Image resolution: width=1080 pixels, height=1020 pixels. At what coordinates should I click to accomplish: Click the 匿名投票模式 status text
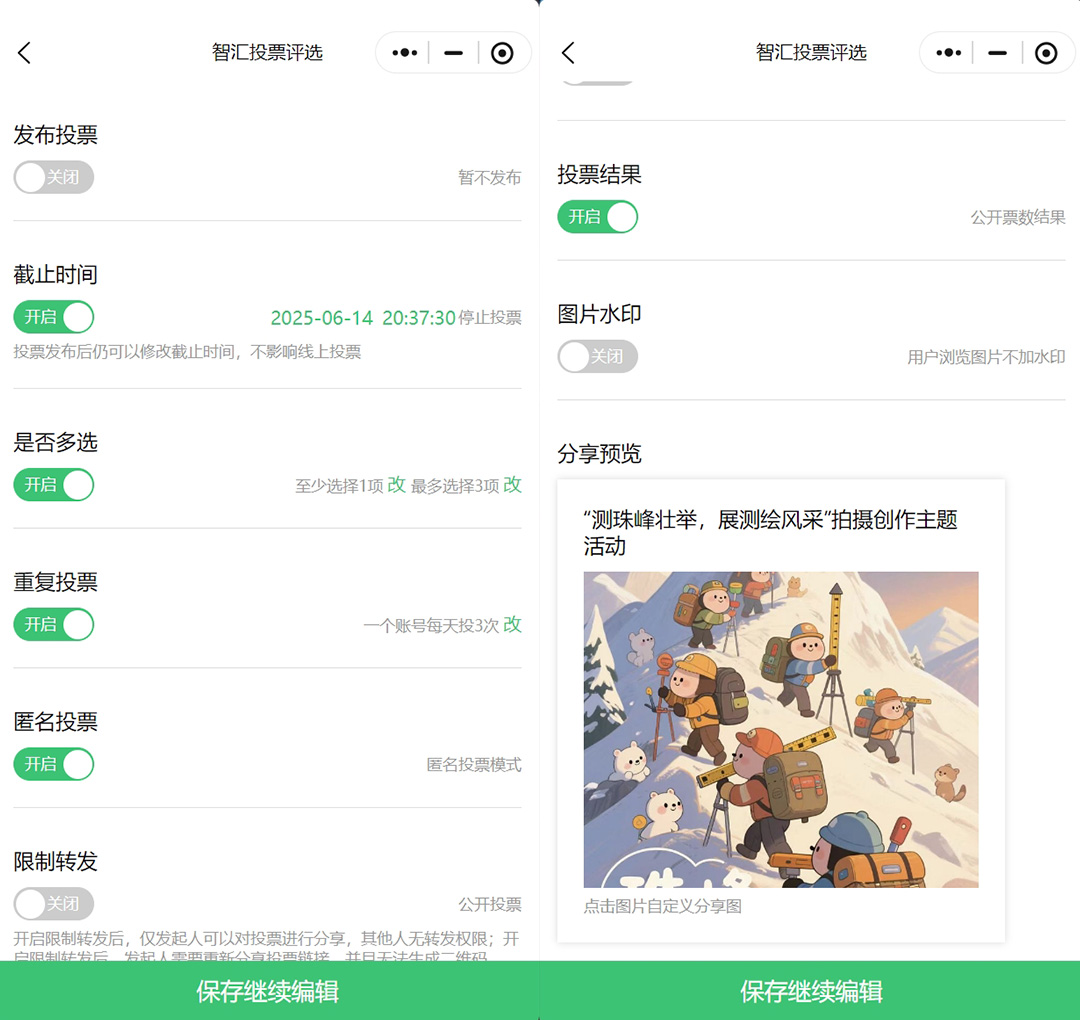474,764
